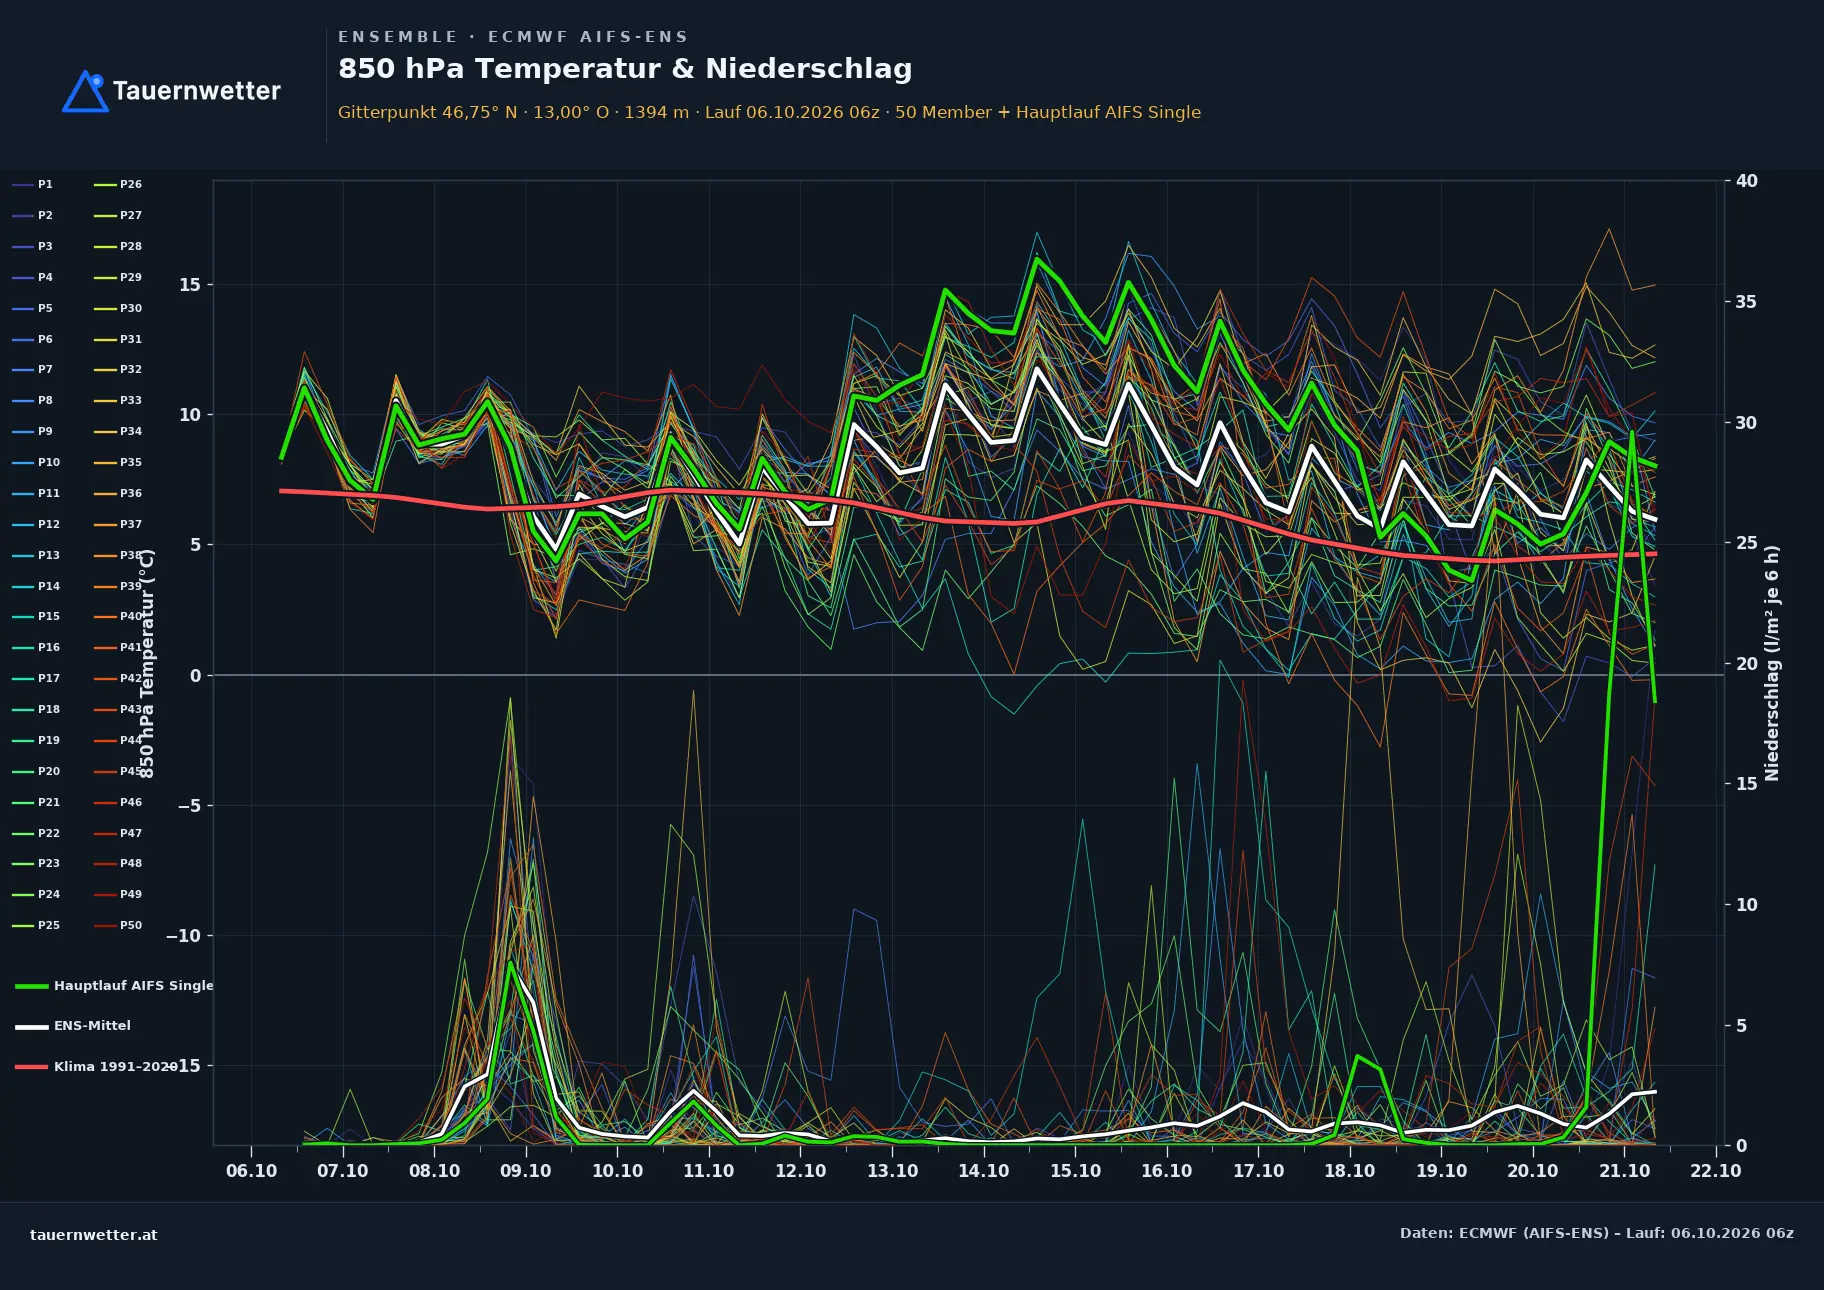Click the 'ENSEMBLE · ECMWF AIFS-ENS' header text

pos(513,37)
